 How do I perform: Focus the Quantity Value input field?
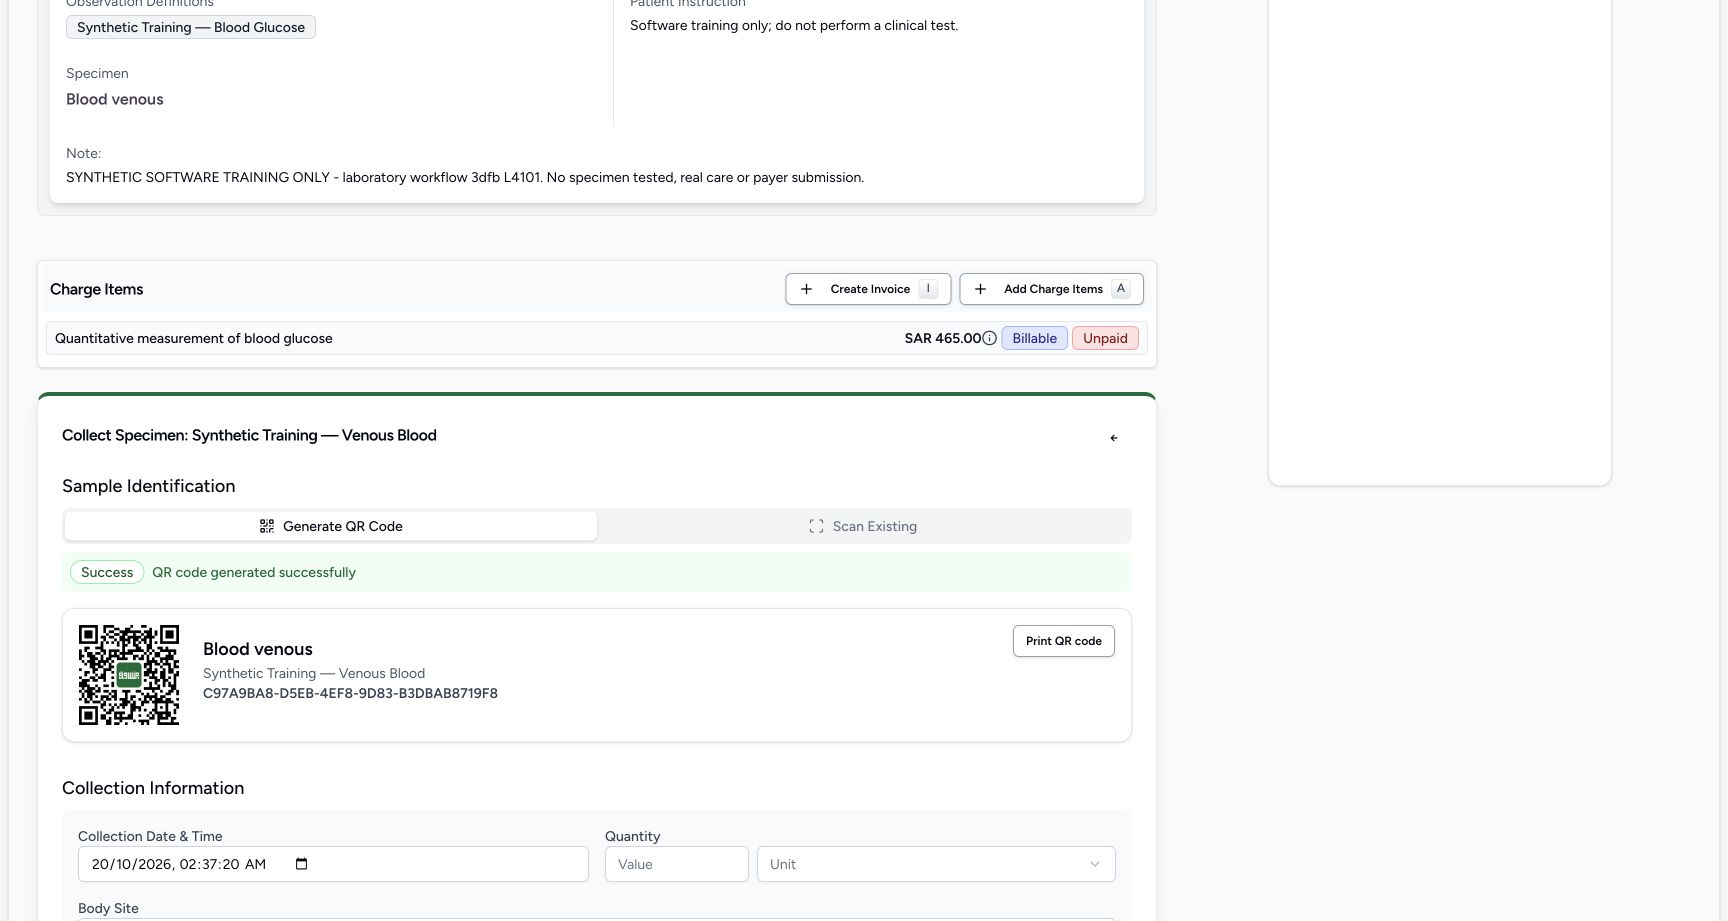677,864
